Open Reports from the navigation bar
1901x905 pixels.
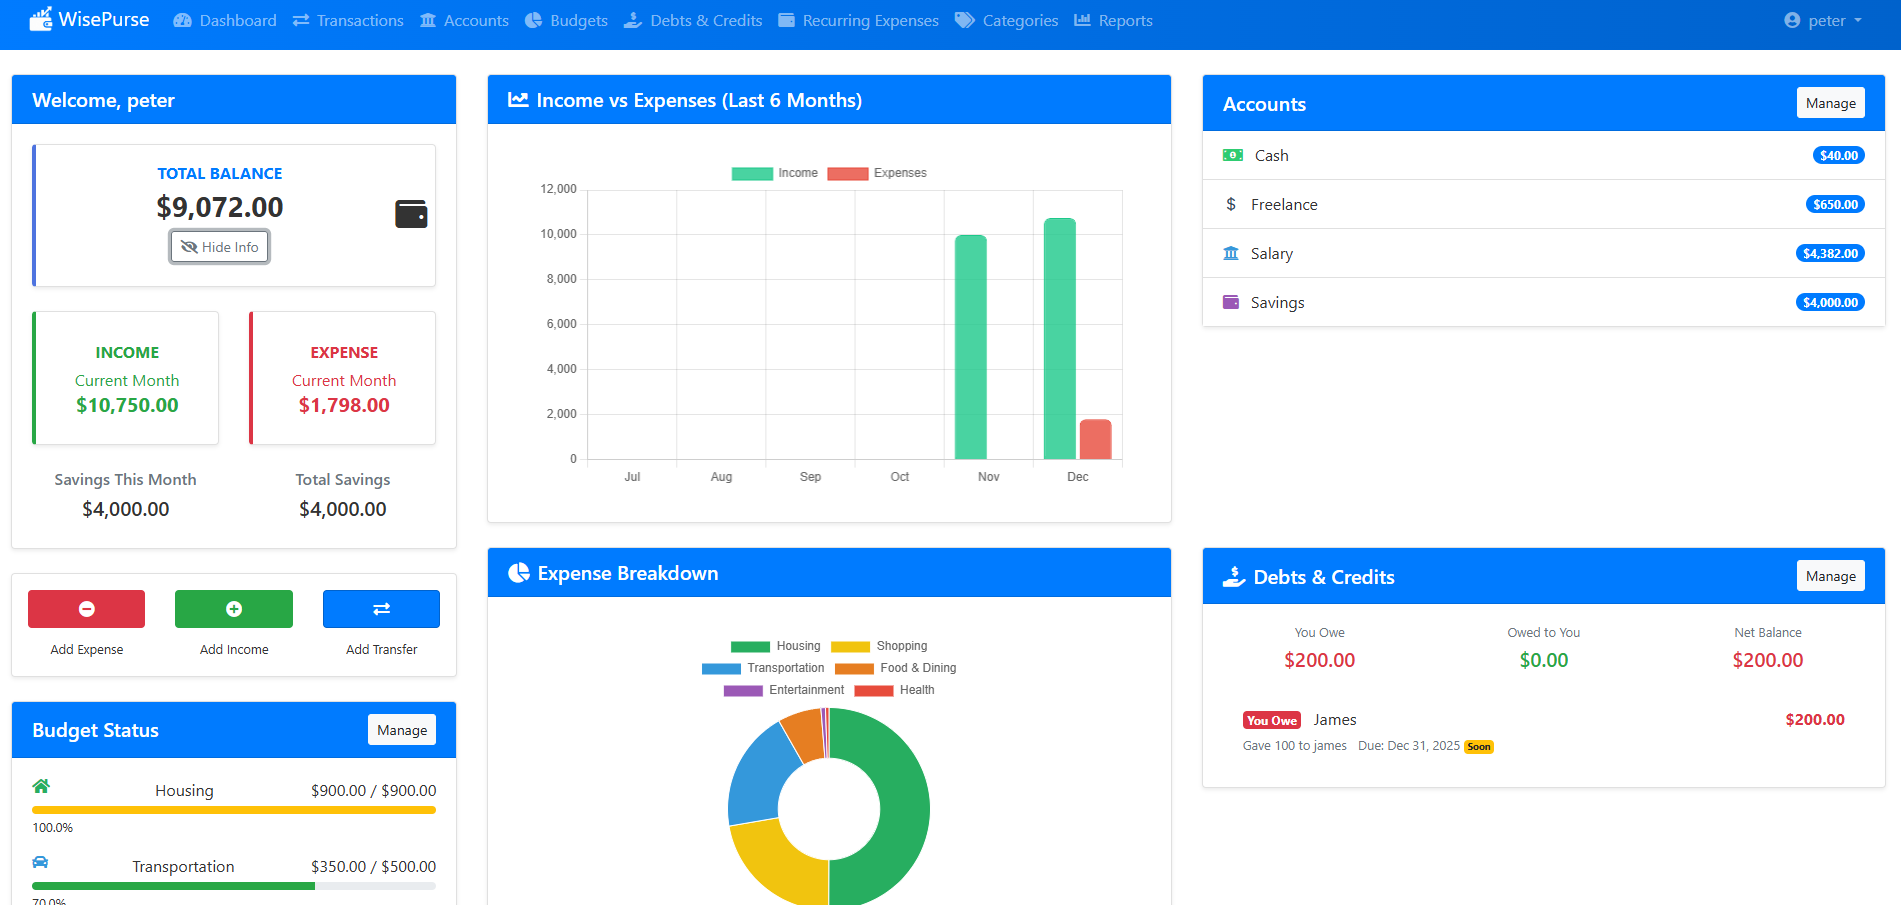(x=1113, y=20)
